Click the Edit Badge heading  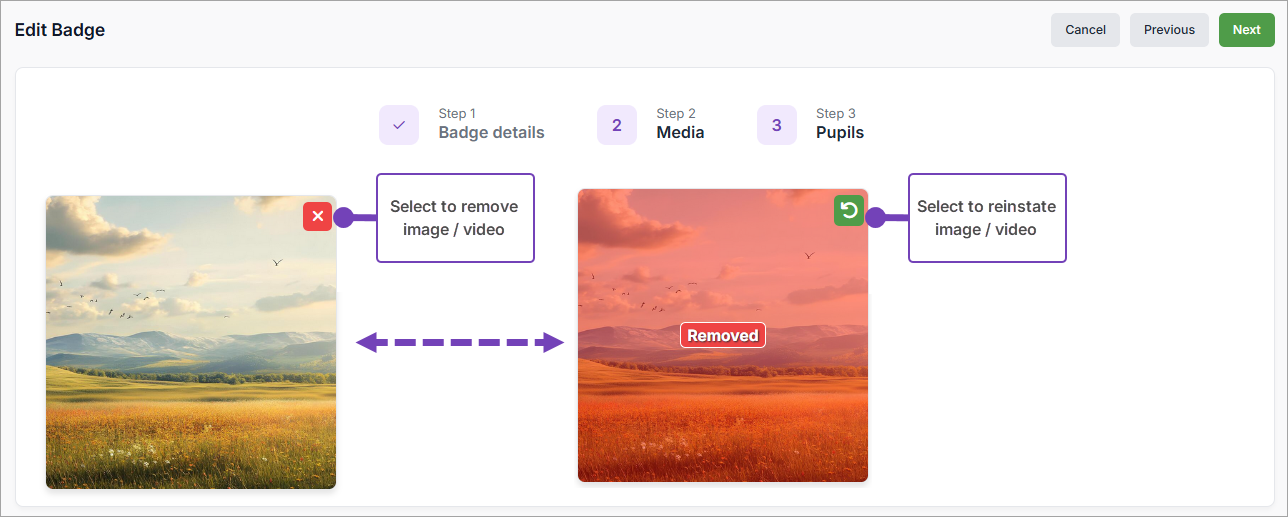[x=60, y=30]
